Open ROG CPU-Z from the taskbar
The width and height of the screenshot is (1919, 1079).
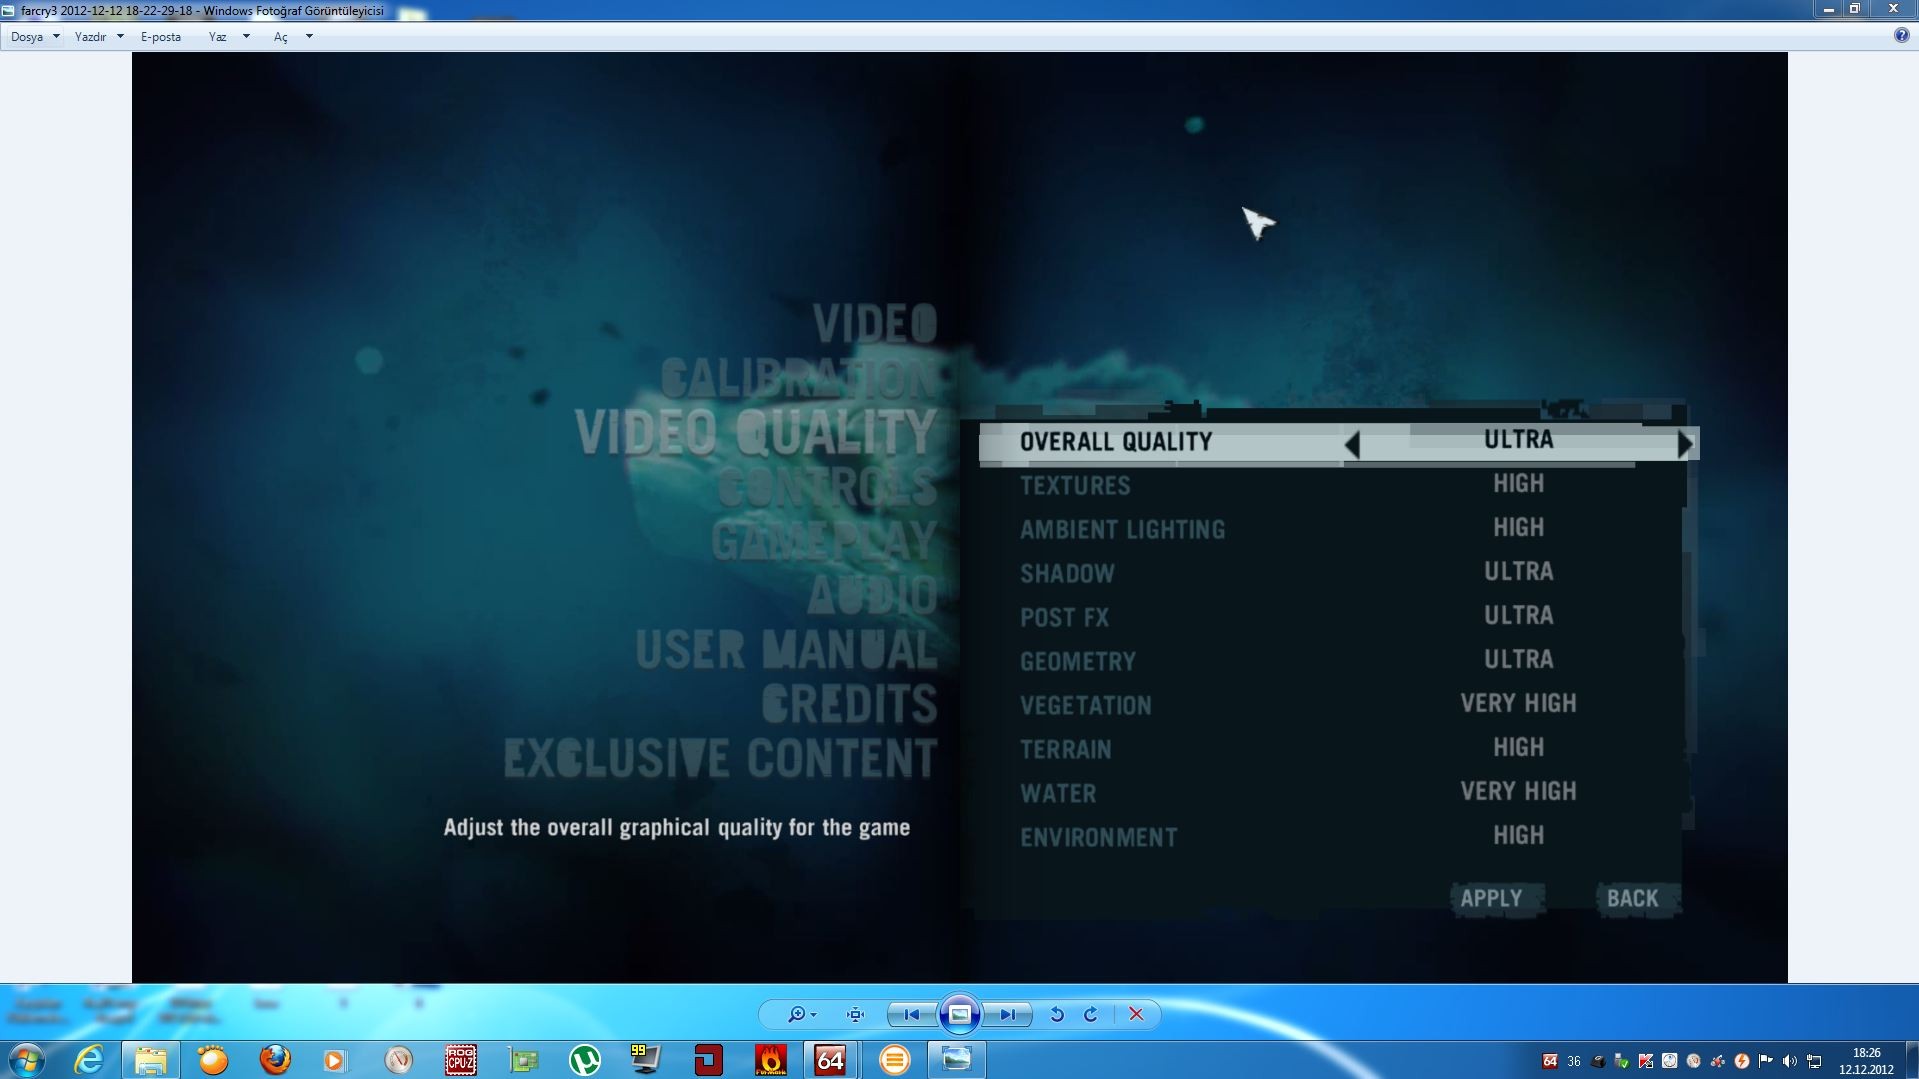click(460, 1059)
